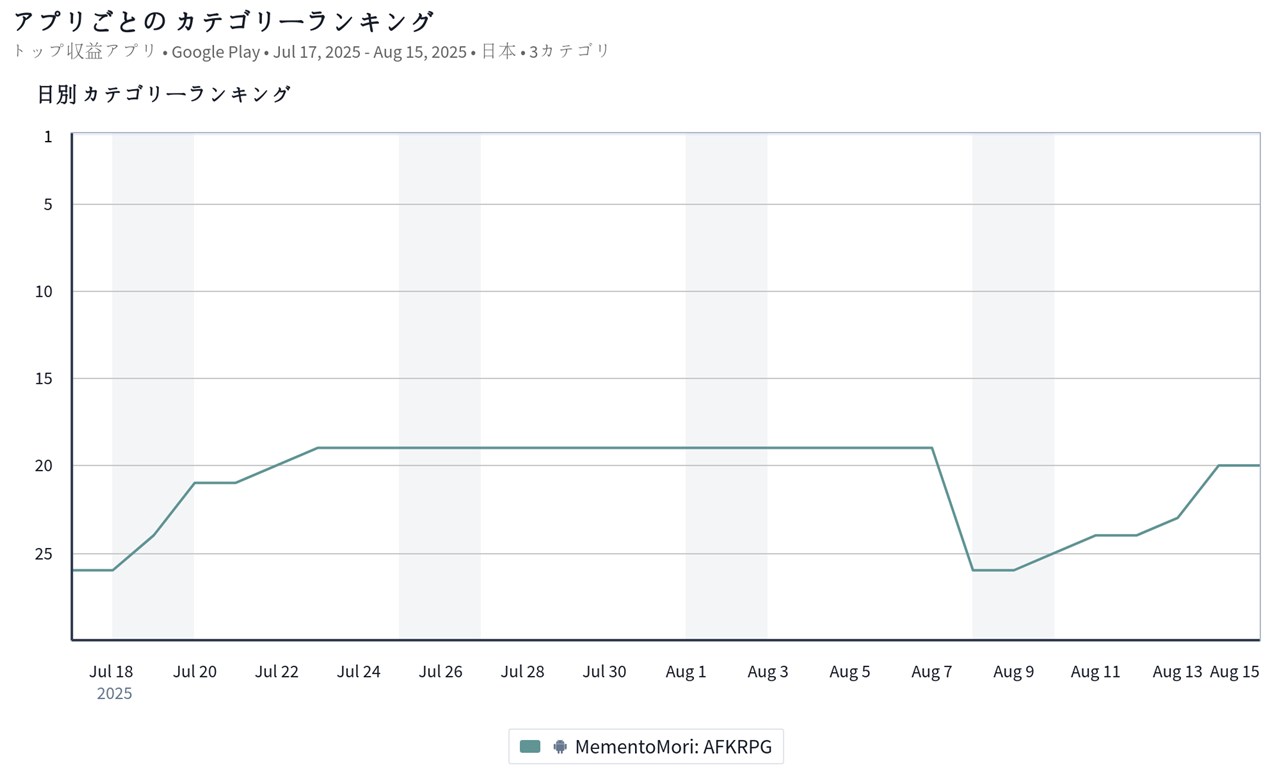
Task: Click the Aug 15 x-axis label
Action: [1234, 671]
